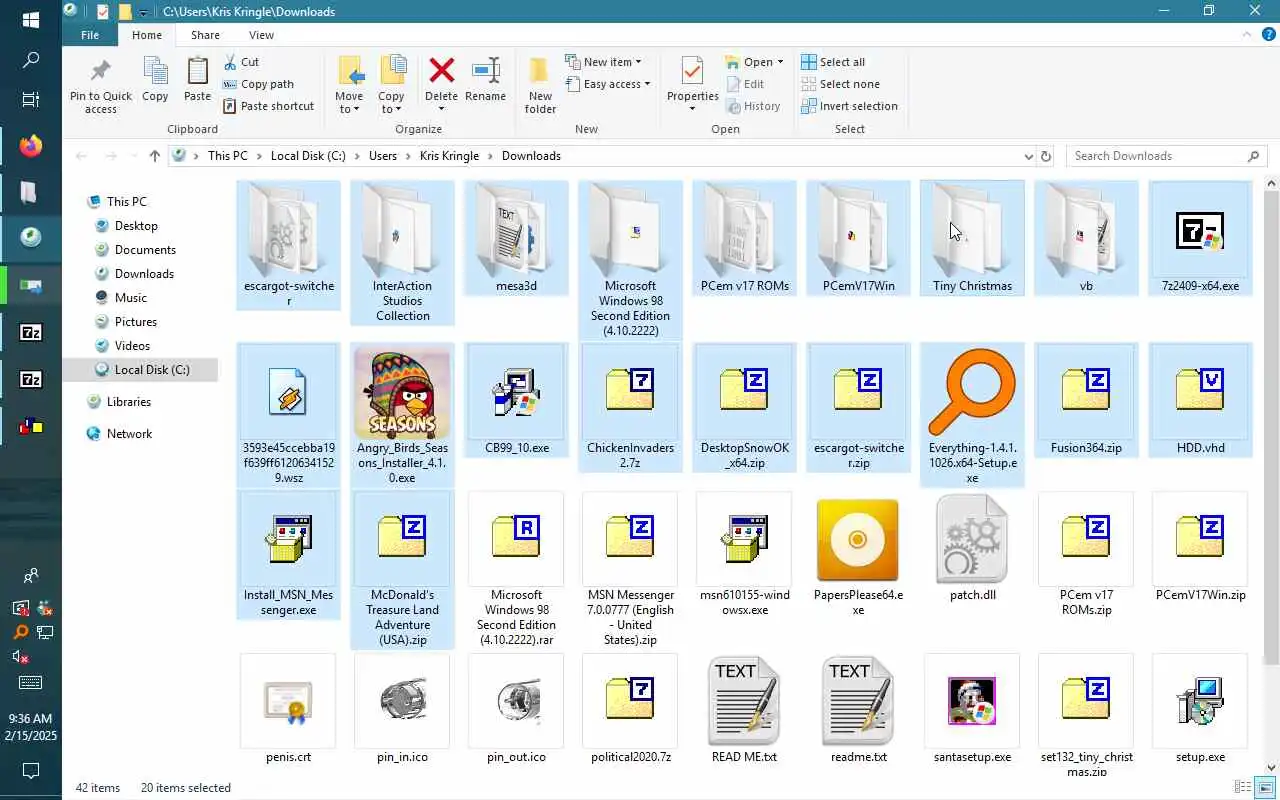Click the Rename icon
The image size is (1280, 800).
485,71
